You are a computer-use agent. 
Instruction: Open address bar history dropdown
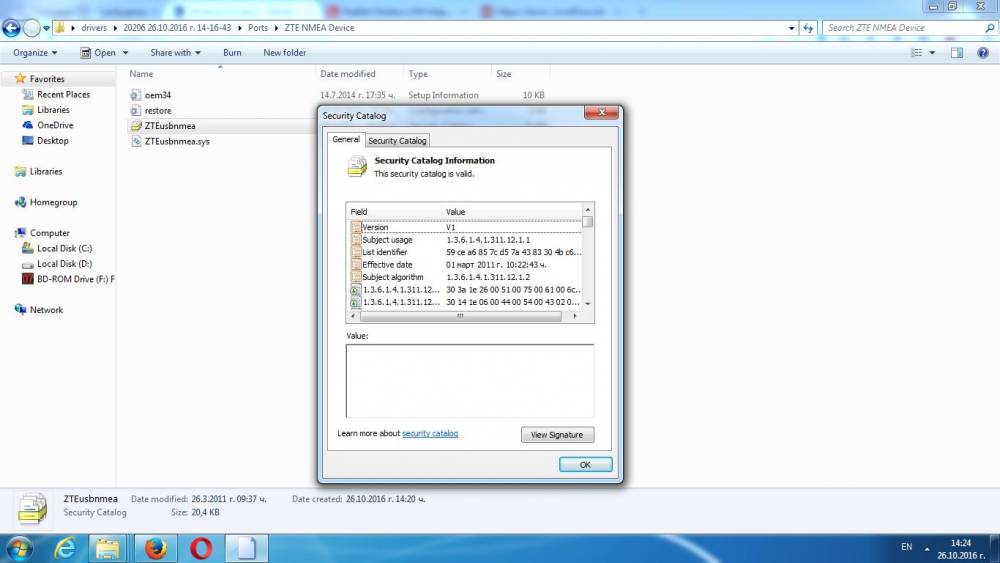(x=791, y=28)
